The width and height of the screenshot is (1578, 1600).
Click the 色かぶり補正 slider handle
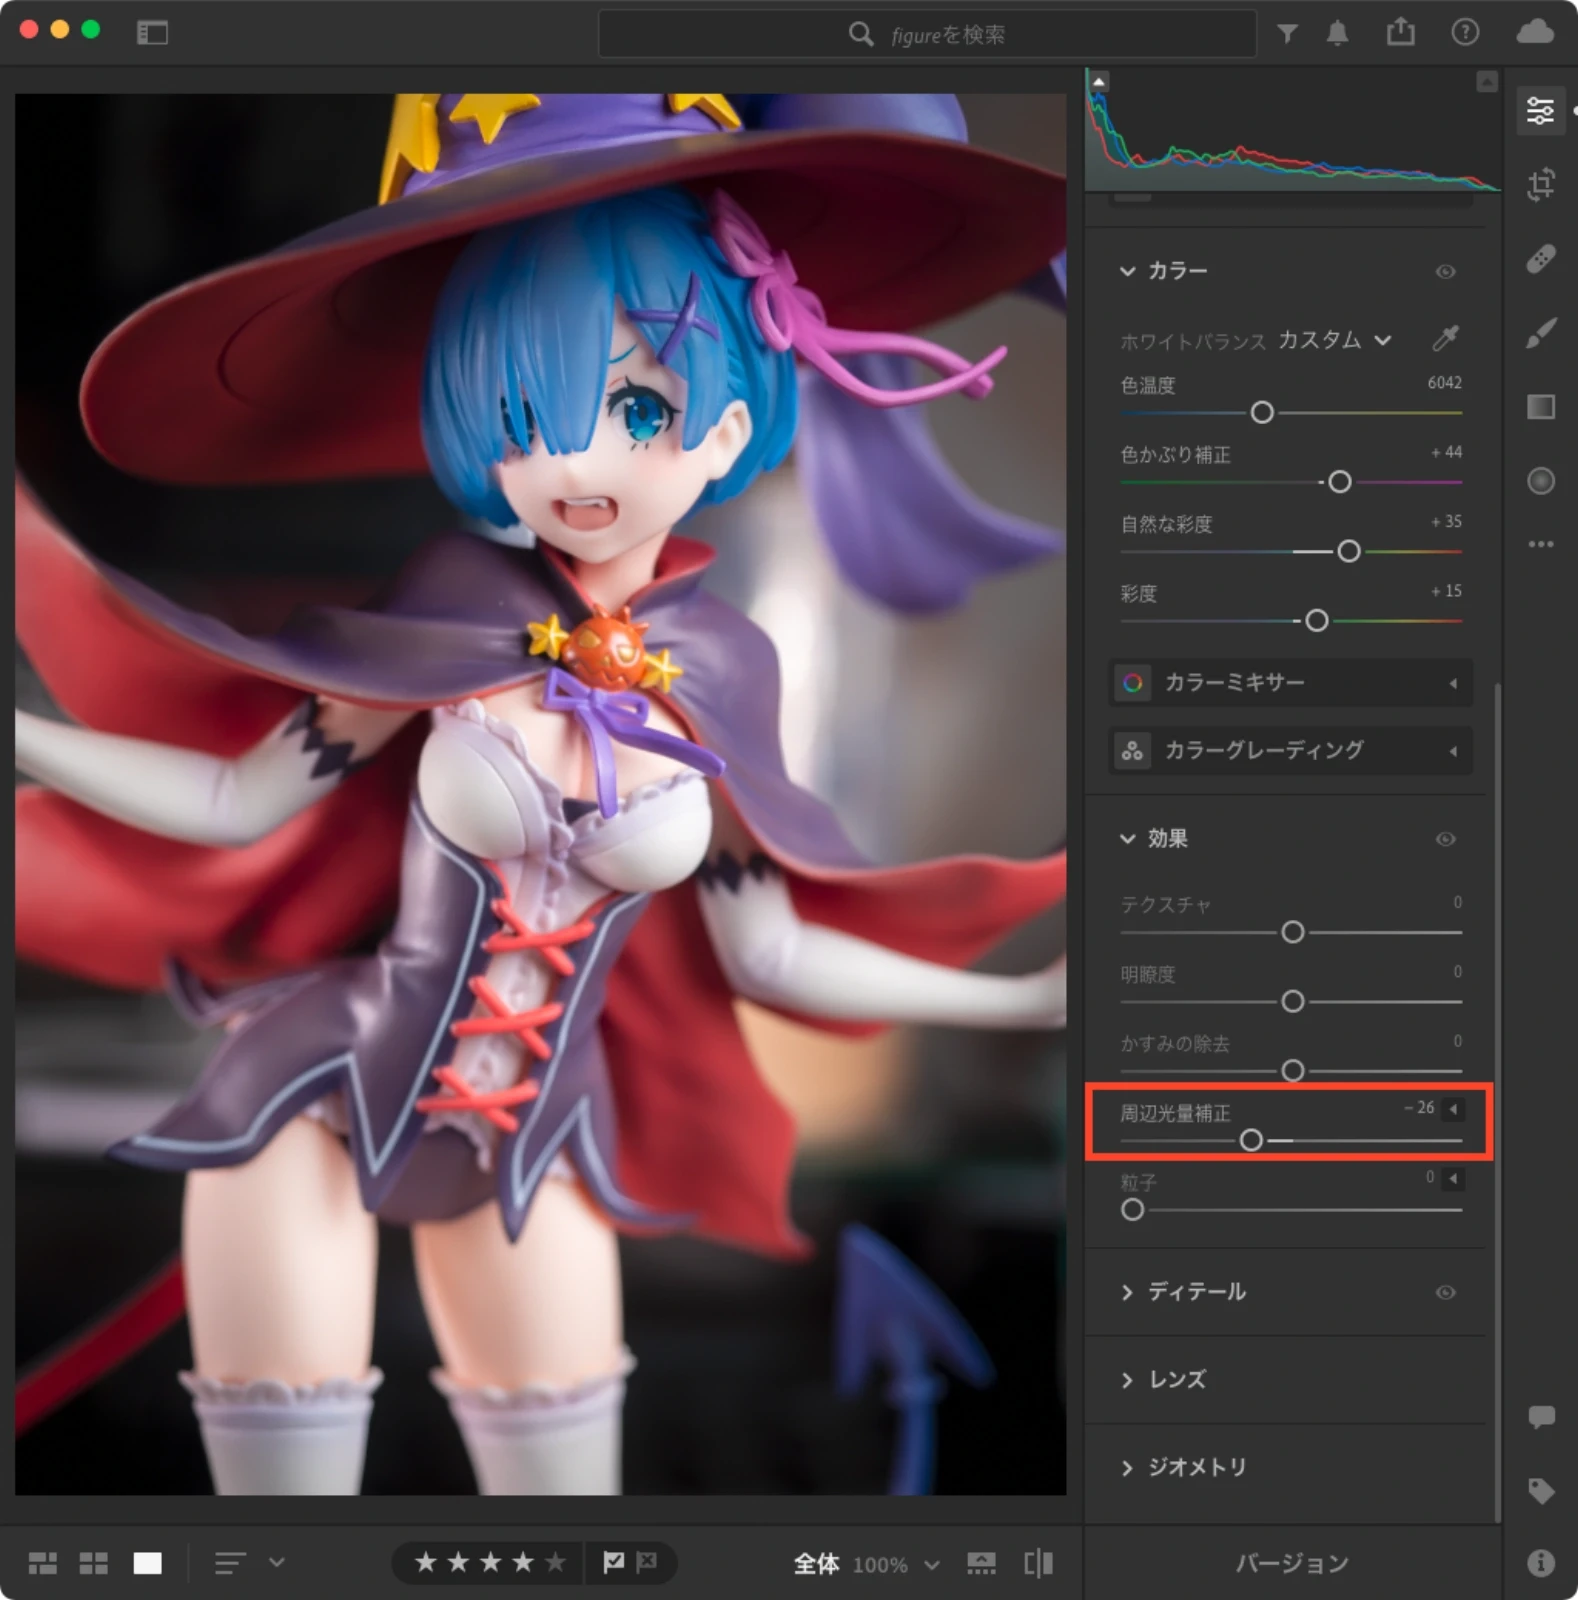point(1339,482)
